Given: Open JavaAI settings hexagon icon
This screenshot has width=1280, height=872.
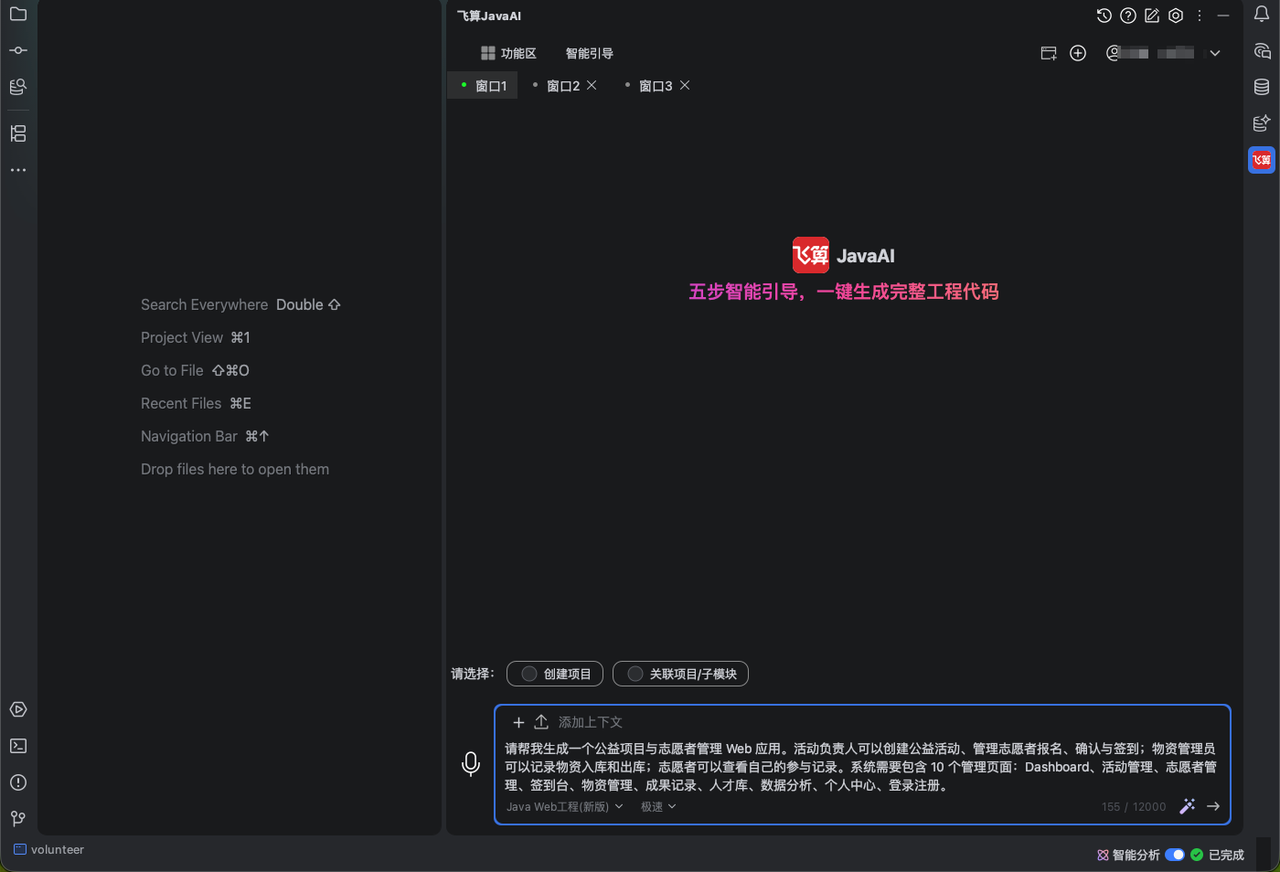Looking at the screenshot, I should pyautogui.click(x=1176, y=15).
